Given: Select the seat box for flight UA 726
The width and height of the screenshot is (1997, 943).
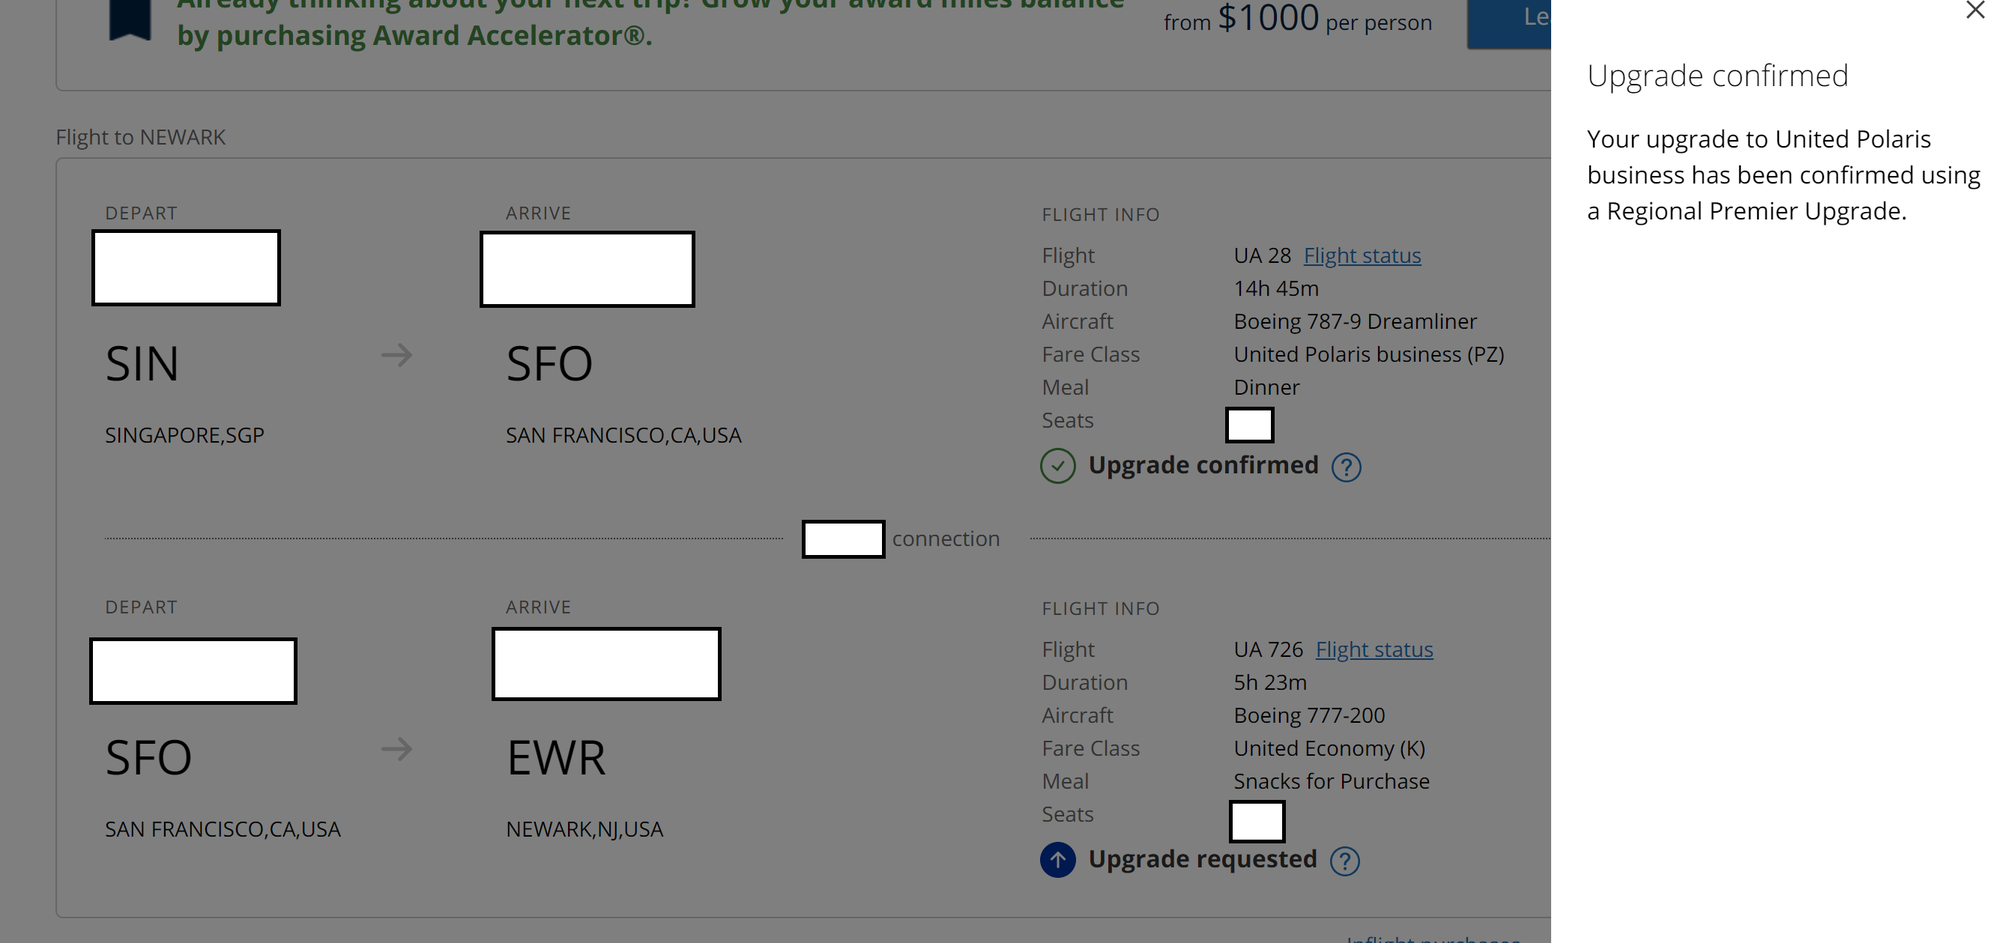Looking at the screenshot, I should click(x=1256, y=822).
